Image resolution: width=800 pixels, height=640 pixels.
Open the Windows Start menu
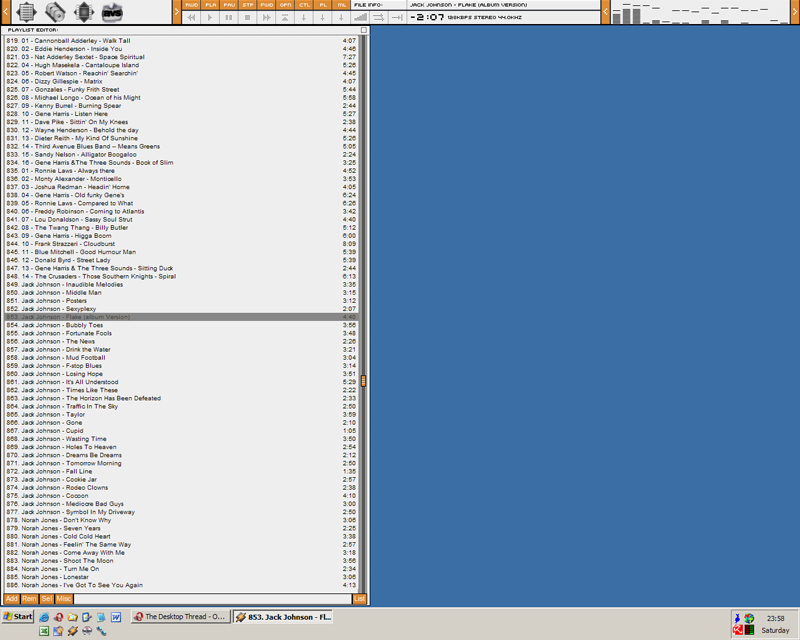click(x=18, y=617)
